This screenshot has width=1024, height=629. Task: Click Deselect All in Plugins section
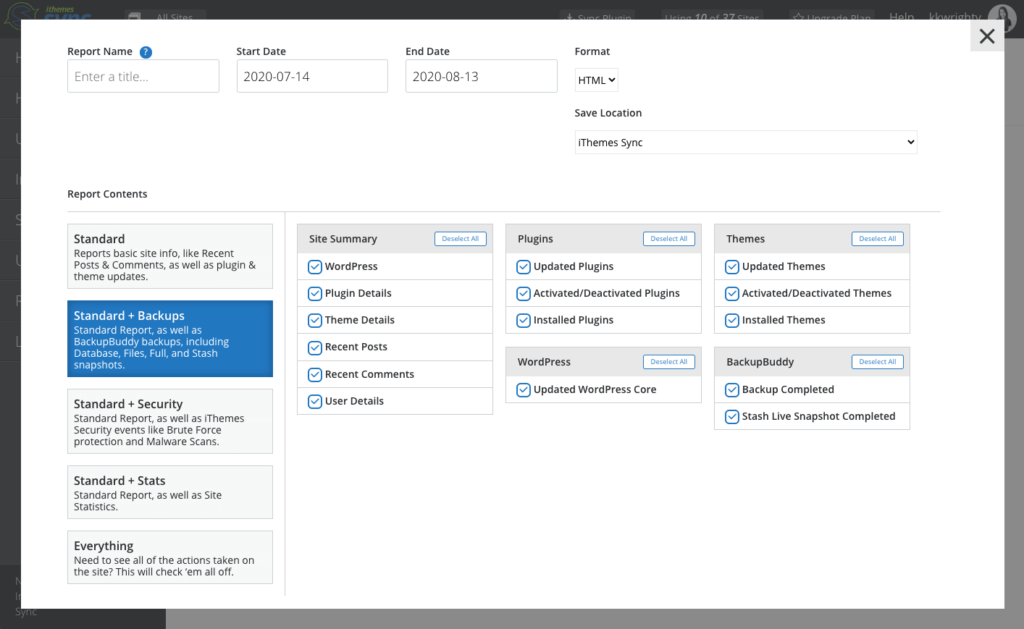click(669, 239)
